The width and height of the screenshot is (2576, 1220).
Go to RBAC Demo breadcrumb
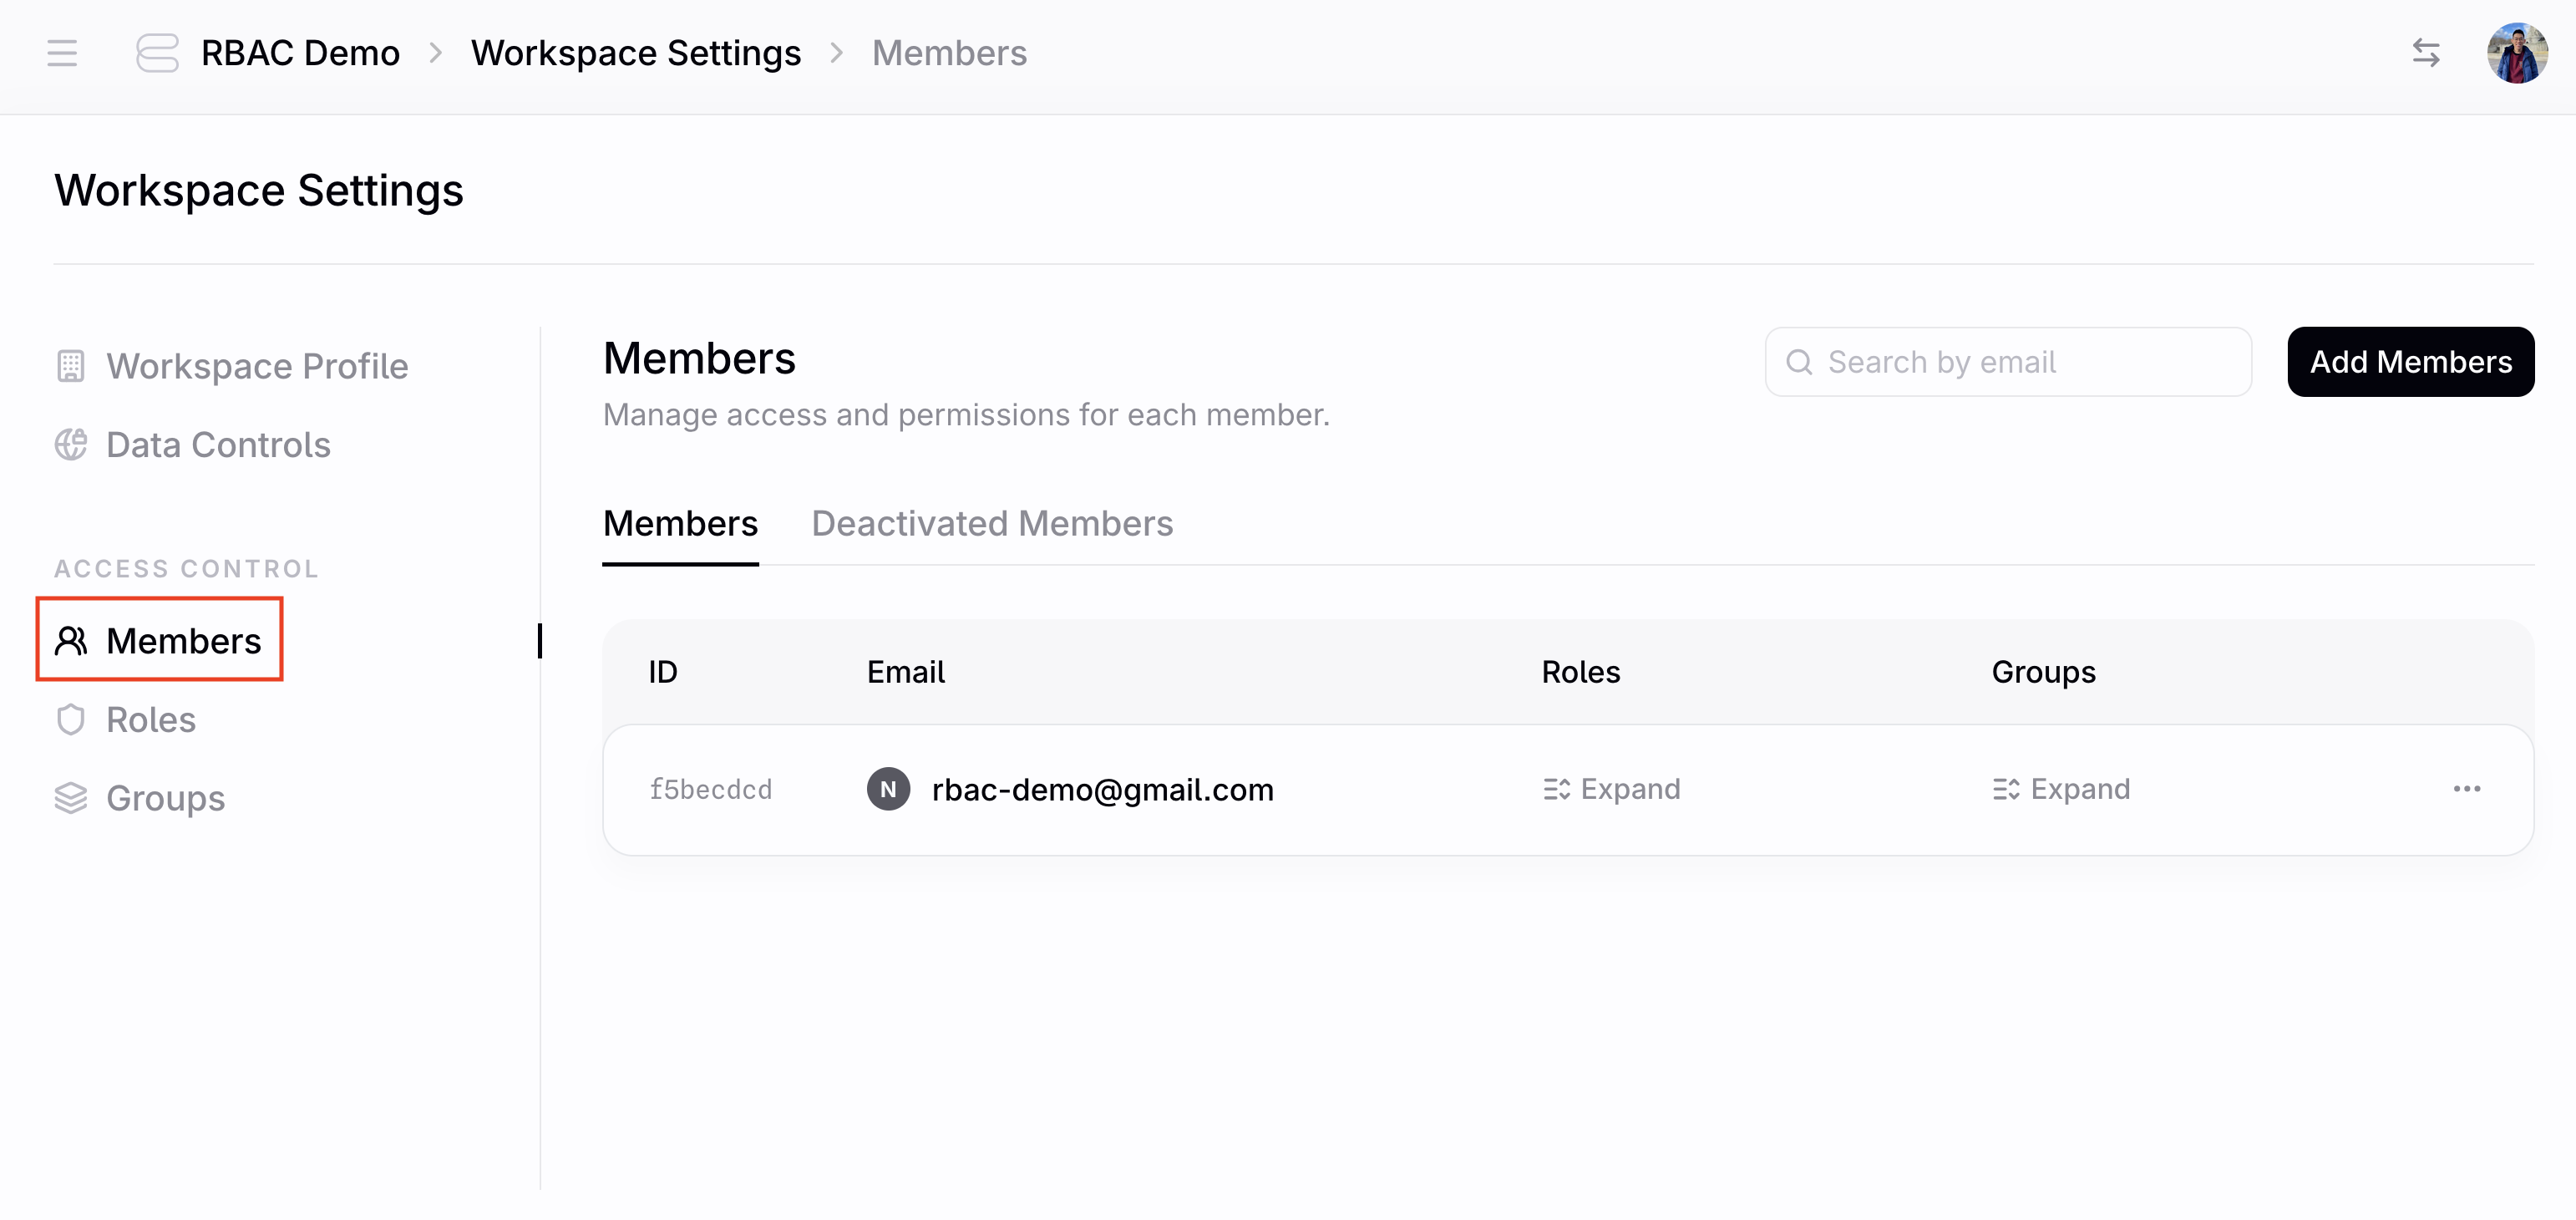tap(300, 53)
